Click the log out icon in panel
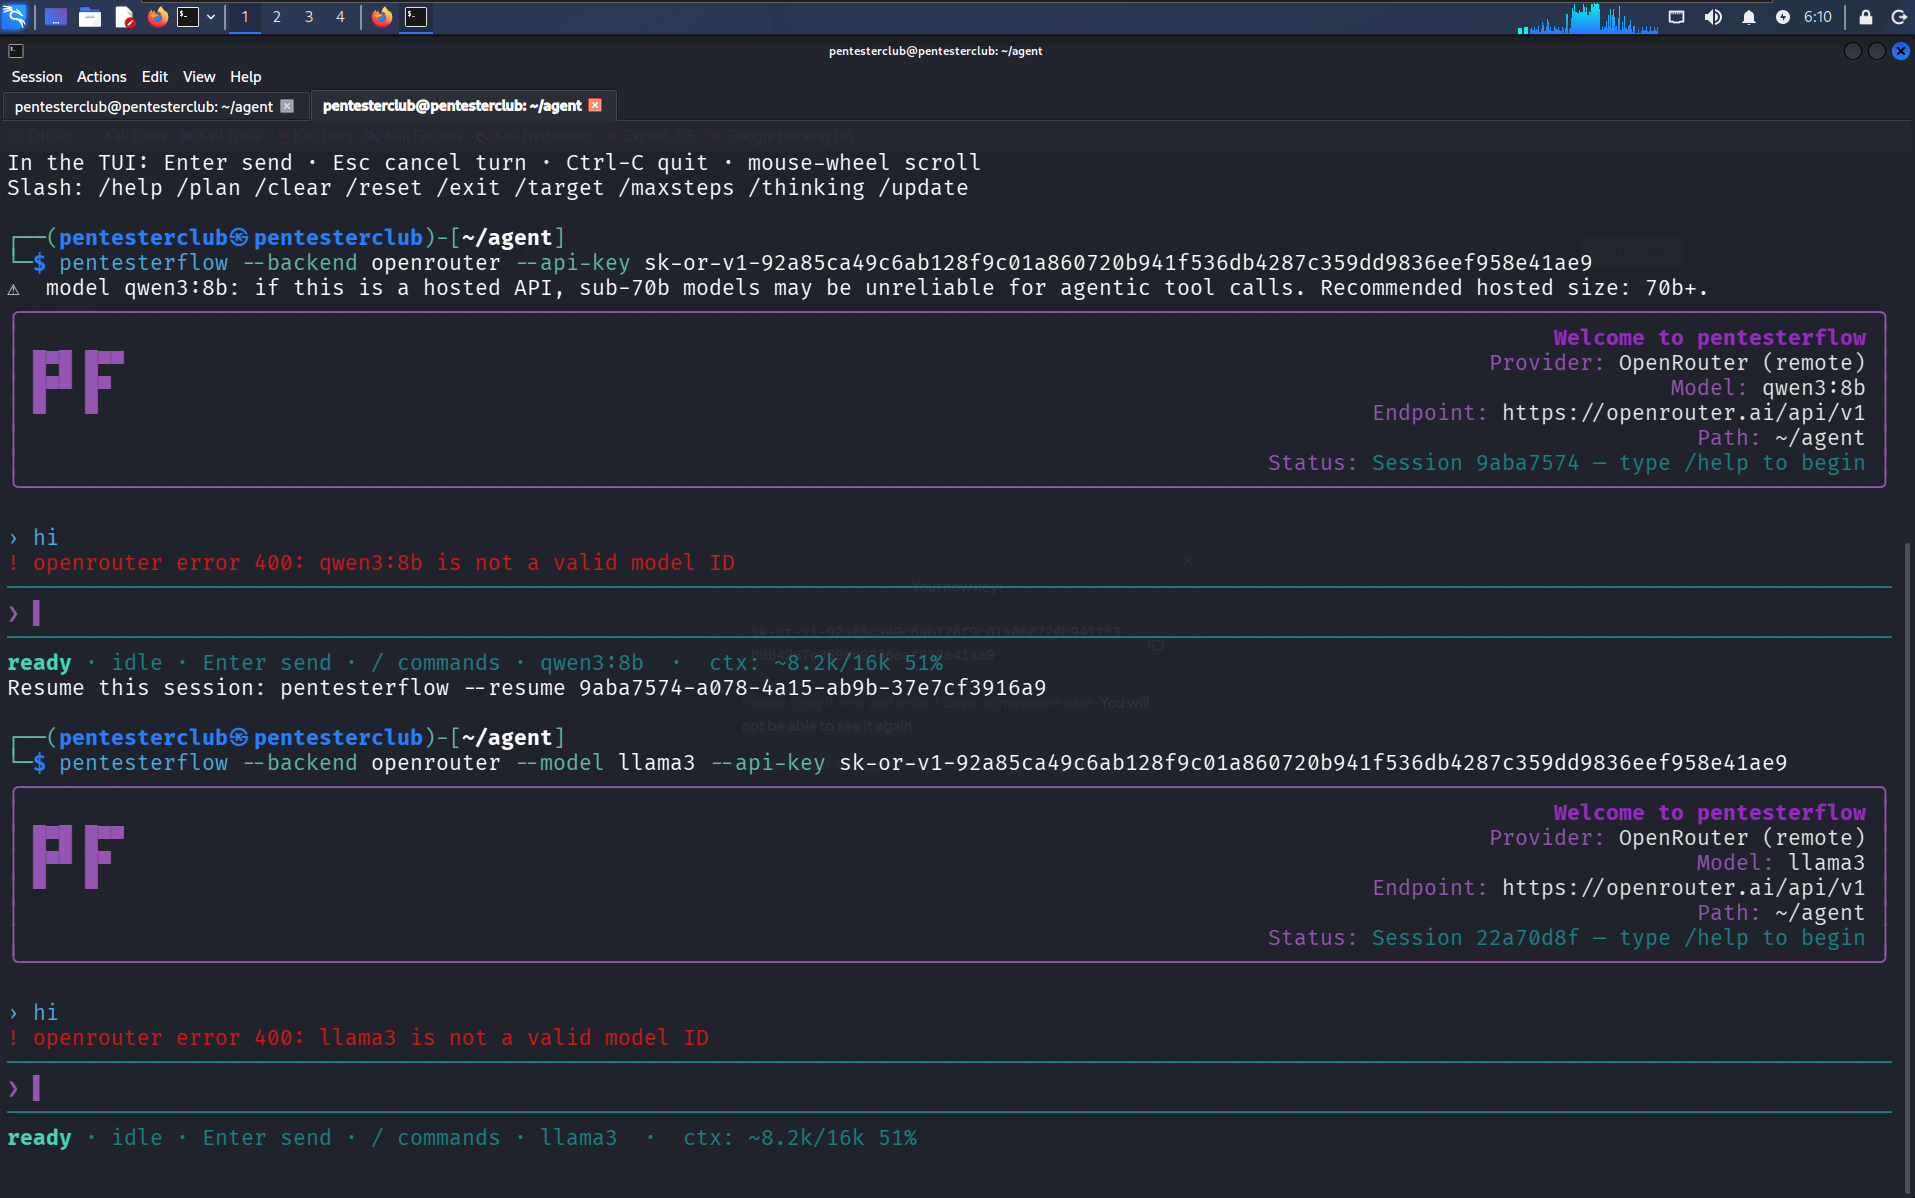Screen dimensions: 1915x1198 pyautogui.click(x=1899, y=17)
